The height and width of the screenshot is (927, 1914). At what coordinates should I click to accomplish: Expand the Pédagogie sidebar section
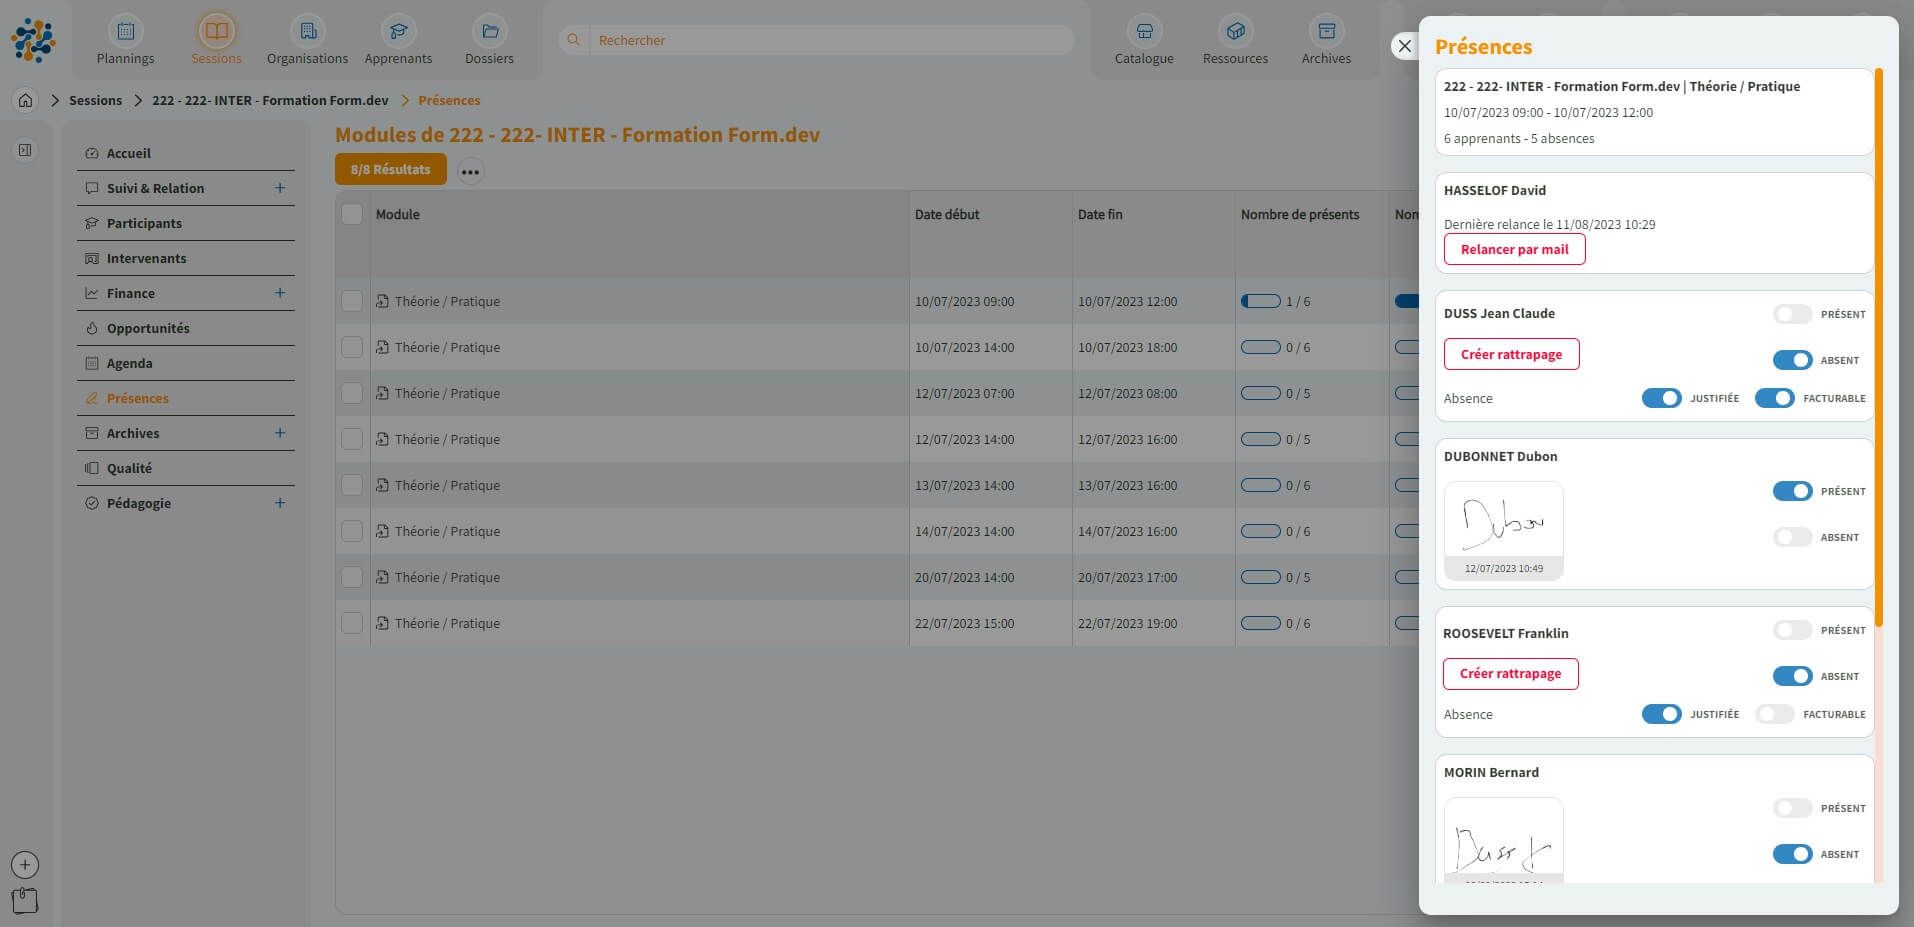(x=280, y=503)
